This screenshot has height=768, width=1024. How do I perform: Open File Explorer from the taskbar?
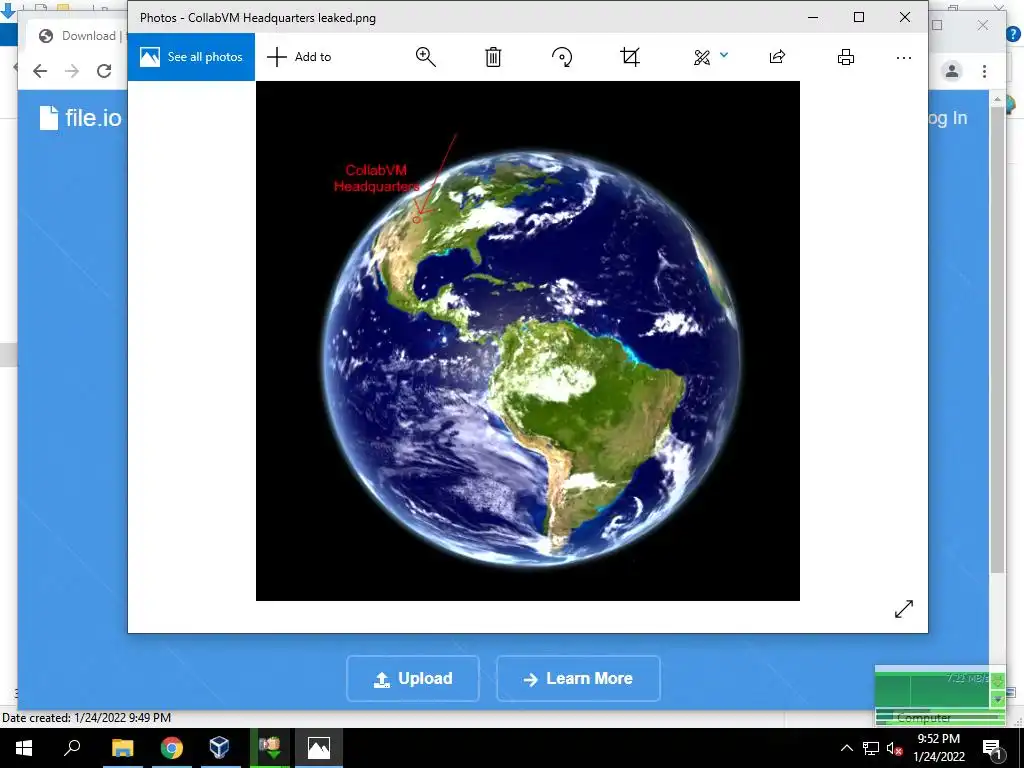click(x=122, y=748)
